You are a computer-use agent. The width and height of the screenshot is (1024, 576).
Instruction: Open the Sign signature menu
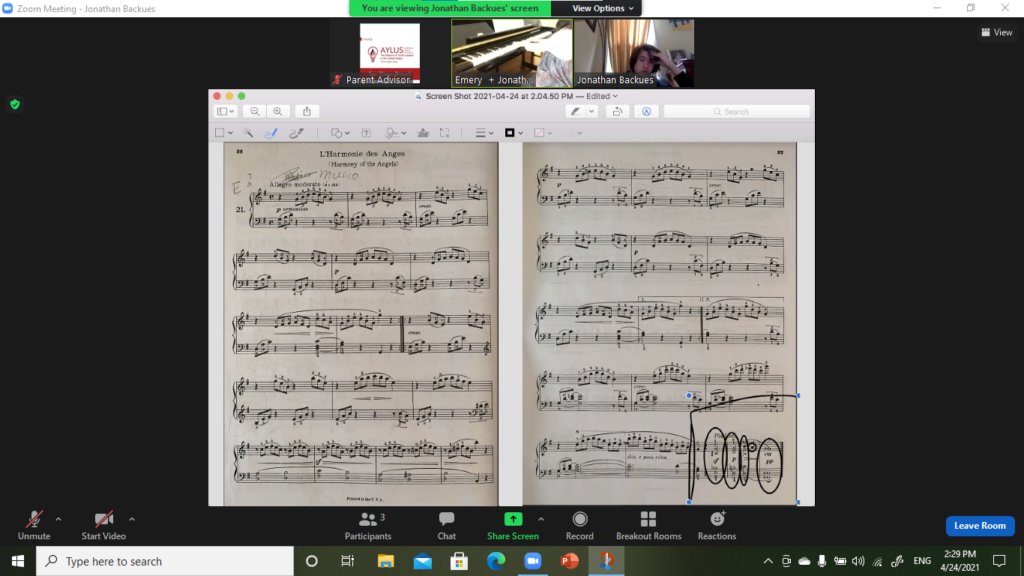click(x=396, y=133)
